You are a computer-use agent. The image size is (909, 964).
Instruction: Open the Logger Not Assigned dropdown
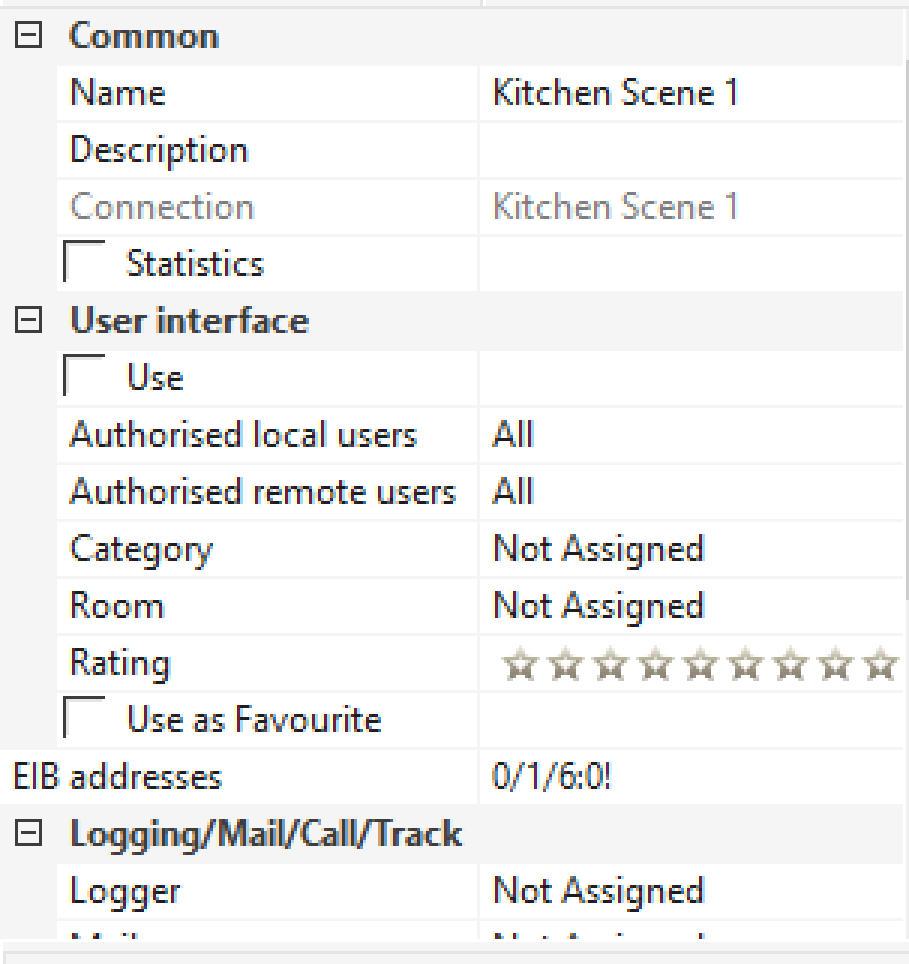click(690, 892)
